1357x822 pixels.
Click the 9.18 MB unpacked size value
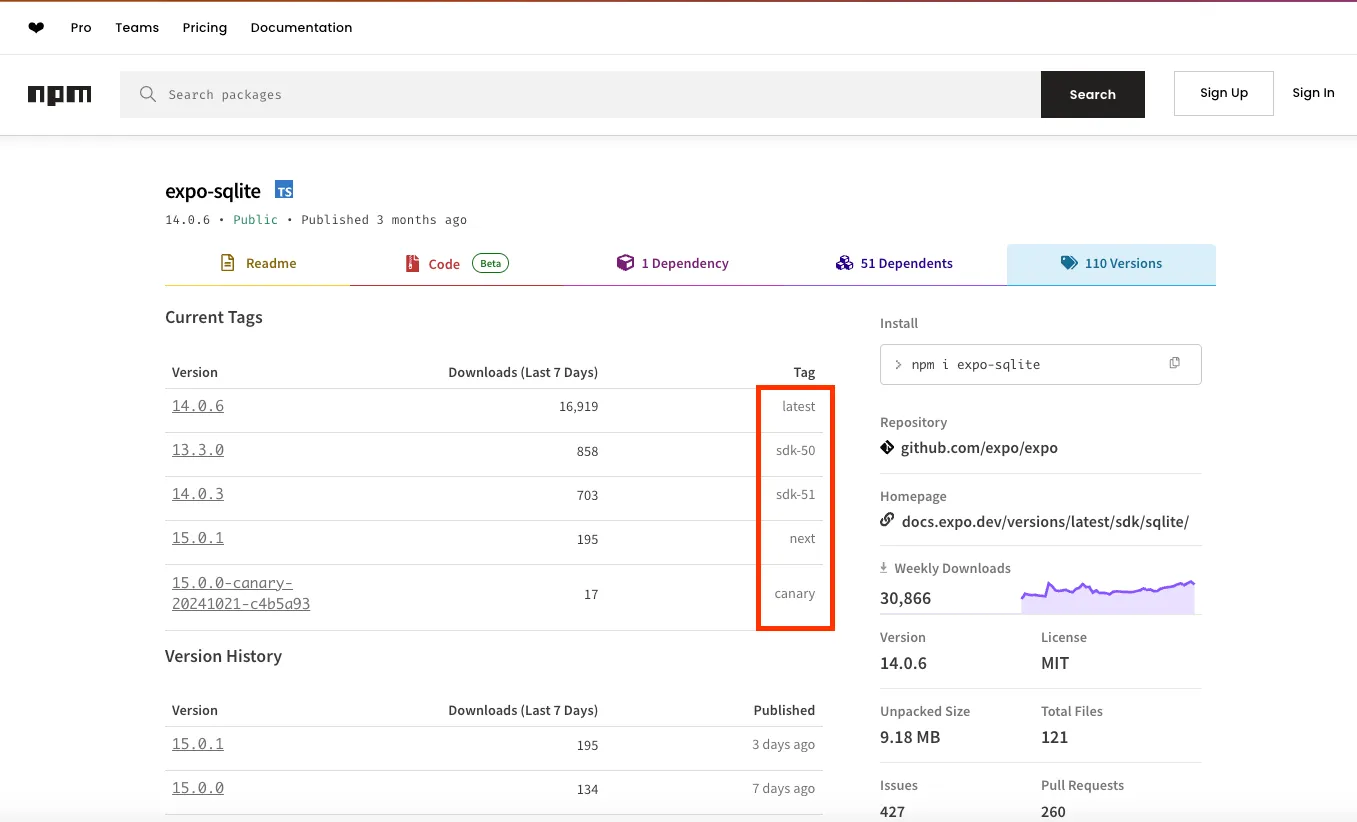910,737
